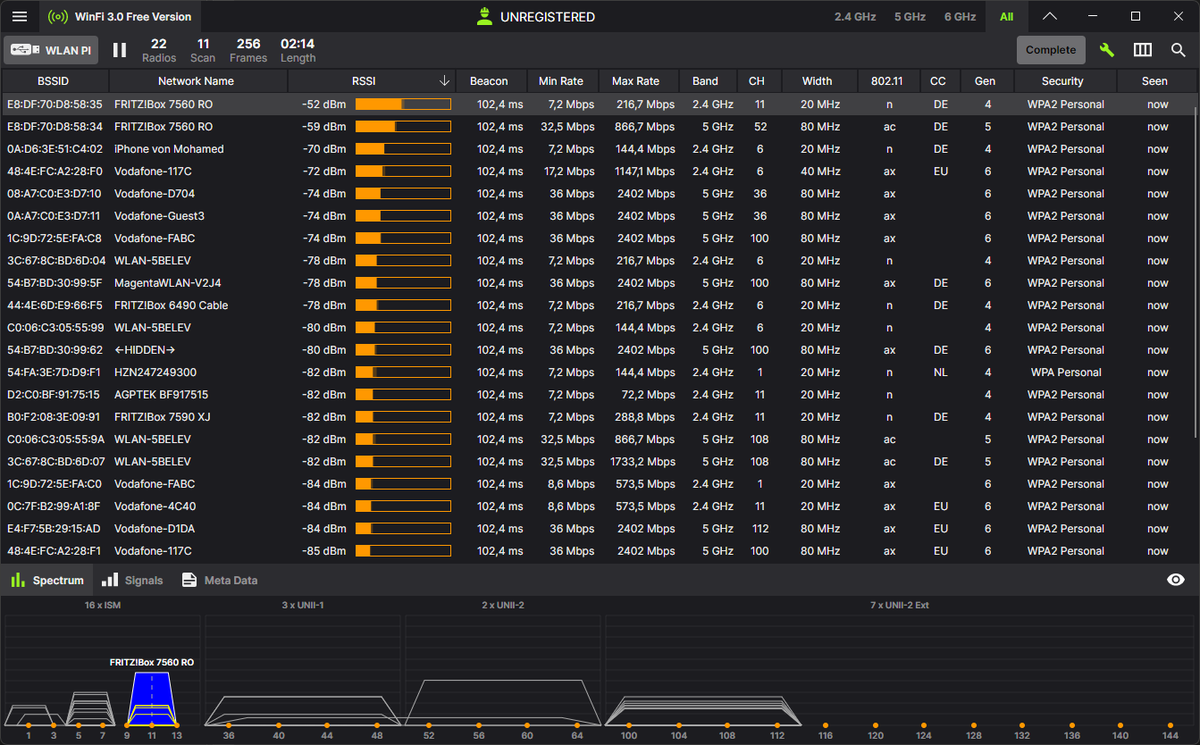Click RSSI bar for FRITZ!Box 6490 Cable
This screenshot has height=745, width=1200.
tap(403, 305)
